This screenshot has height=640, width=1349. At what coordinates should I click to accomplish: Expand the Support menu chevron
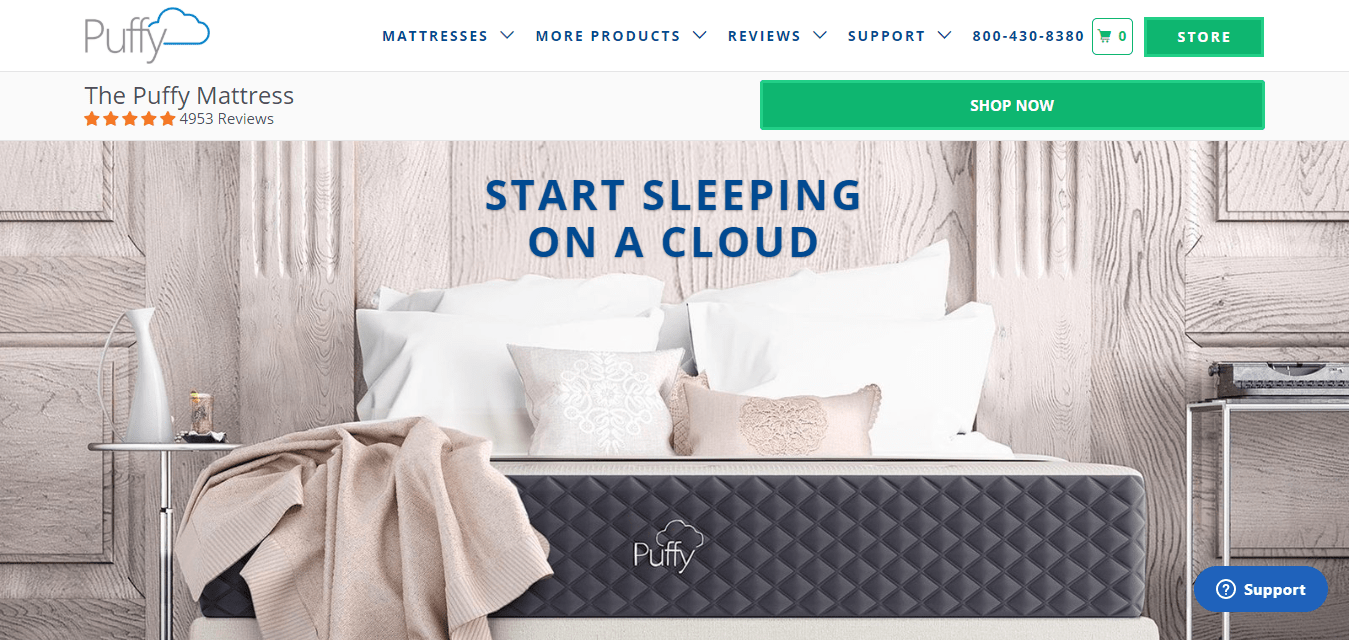pyautogui.click(x=944, y=35)
